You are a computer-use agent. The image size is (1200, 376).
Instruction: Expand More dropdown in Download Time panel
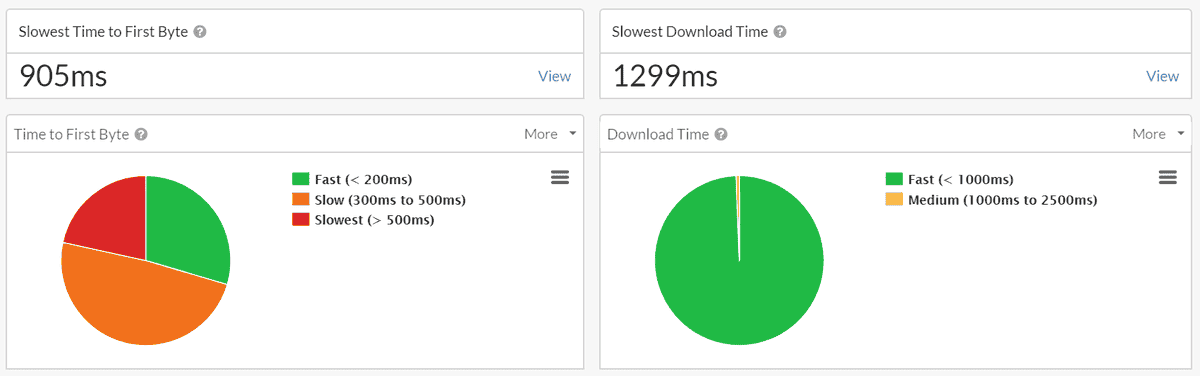(x=1158, y=134)
